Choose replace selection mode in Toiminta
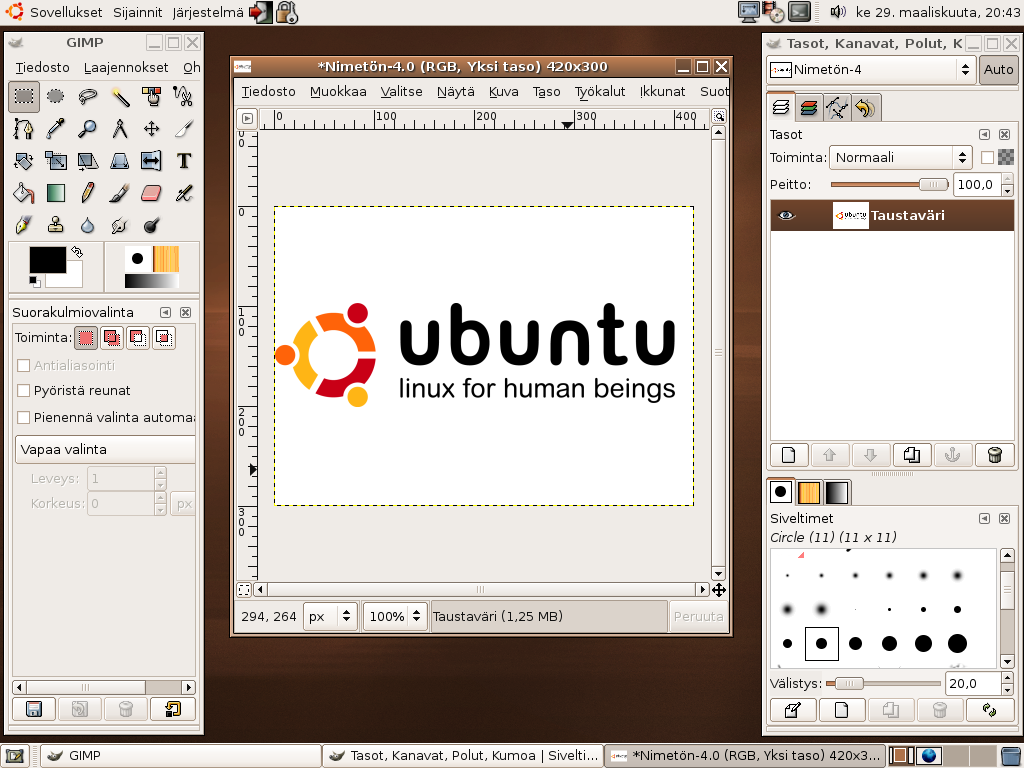 pos(86,338)
